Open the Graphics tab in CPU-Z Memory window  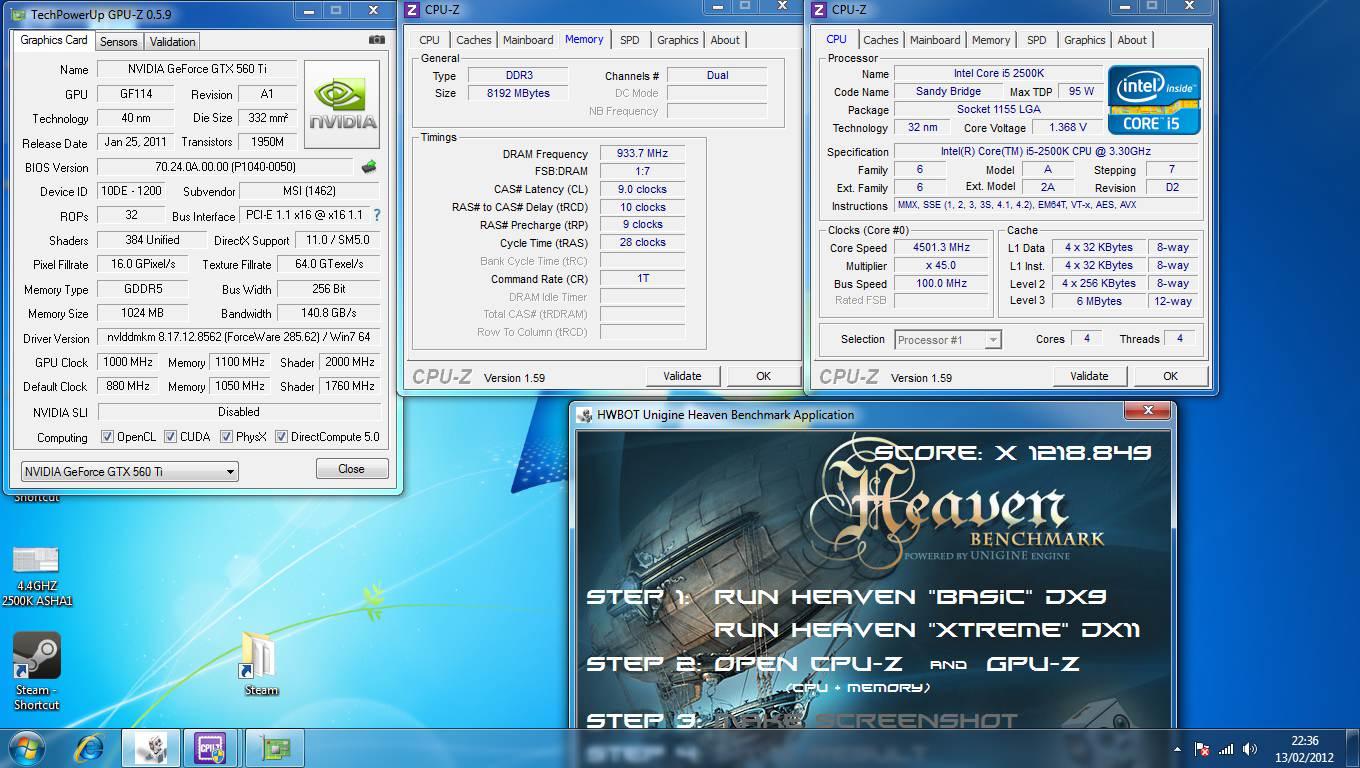point(677,40)
